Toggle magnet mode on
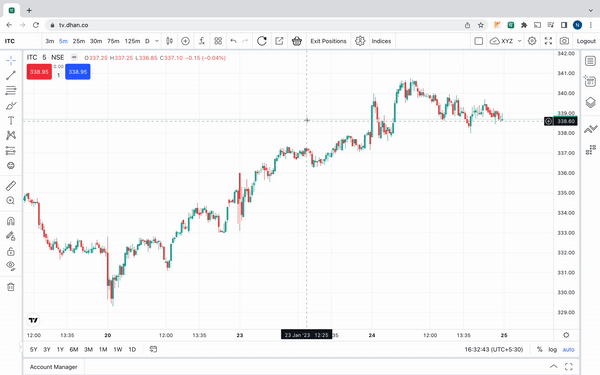This screenshot has height=375, width=600. [x=11, y=221]
